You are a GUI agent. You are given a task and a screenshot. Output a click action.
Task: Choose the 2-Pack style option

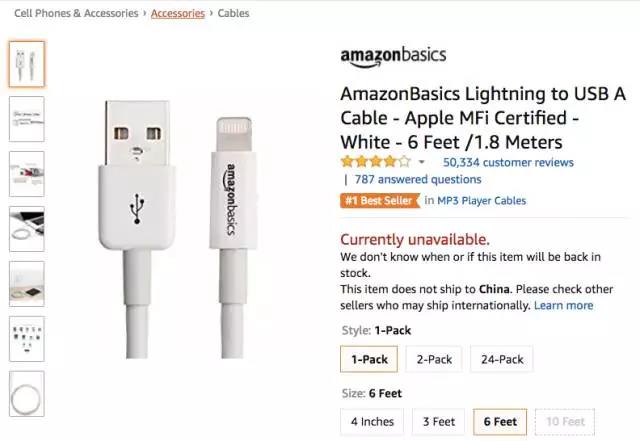click(434, 358)
